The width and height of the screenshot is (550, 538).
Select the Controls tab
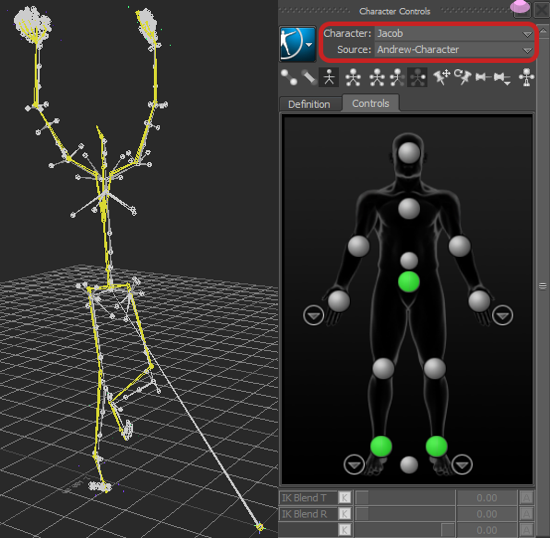(x=370, y=103)
